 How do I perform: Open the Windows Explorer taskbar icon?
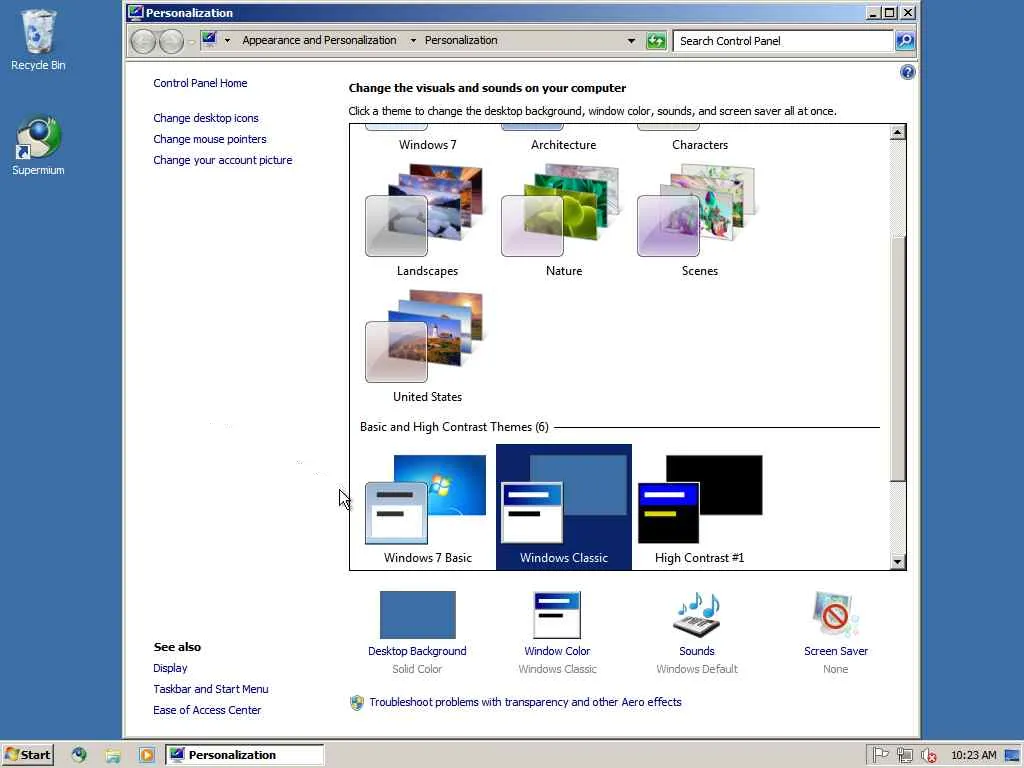point(112,756)
